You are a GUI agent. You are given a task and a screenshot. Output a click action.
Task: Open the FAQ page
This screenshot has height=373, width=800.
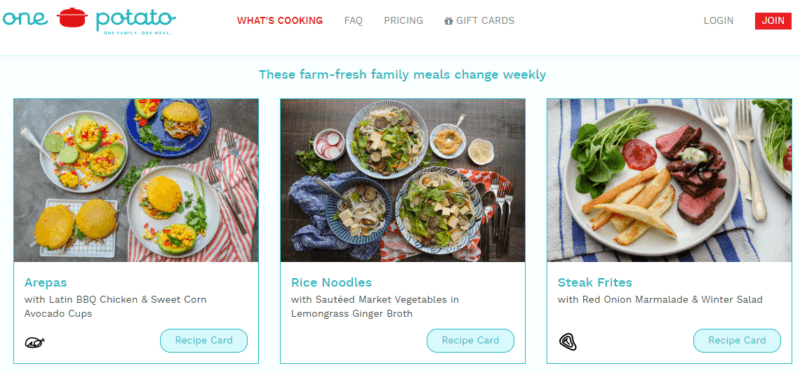[353, 21]
